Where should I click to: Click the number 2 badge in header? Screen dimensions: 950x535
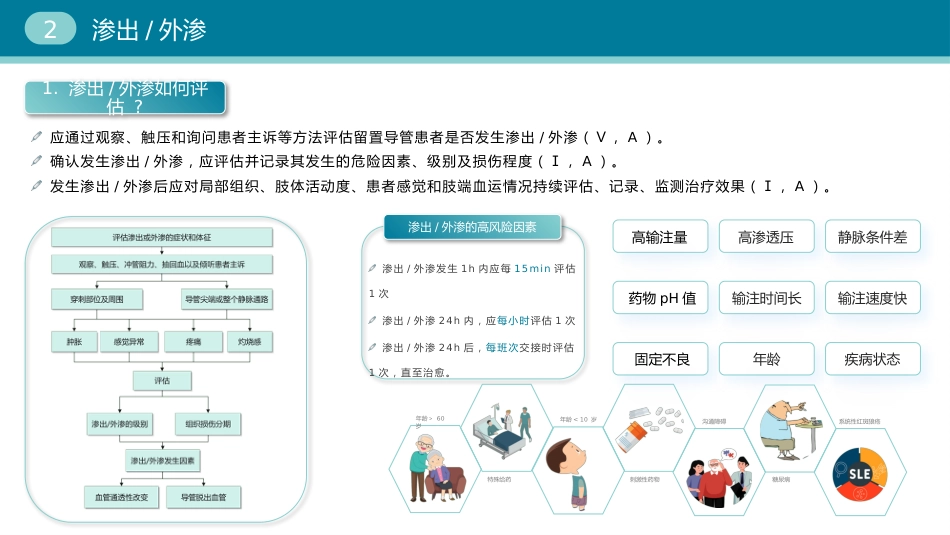(50, 29)
